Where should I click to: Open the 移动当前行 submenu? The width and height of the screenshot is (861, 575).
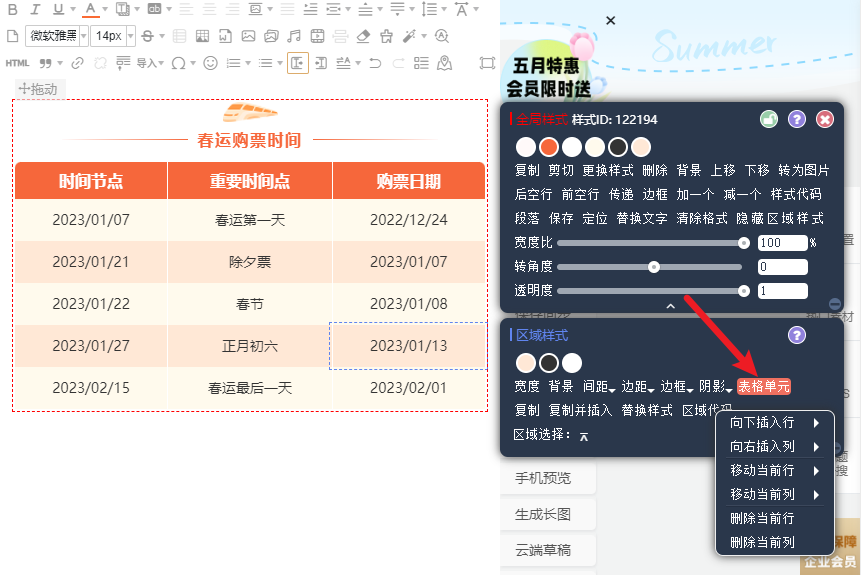click(774, 471)
